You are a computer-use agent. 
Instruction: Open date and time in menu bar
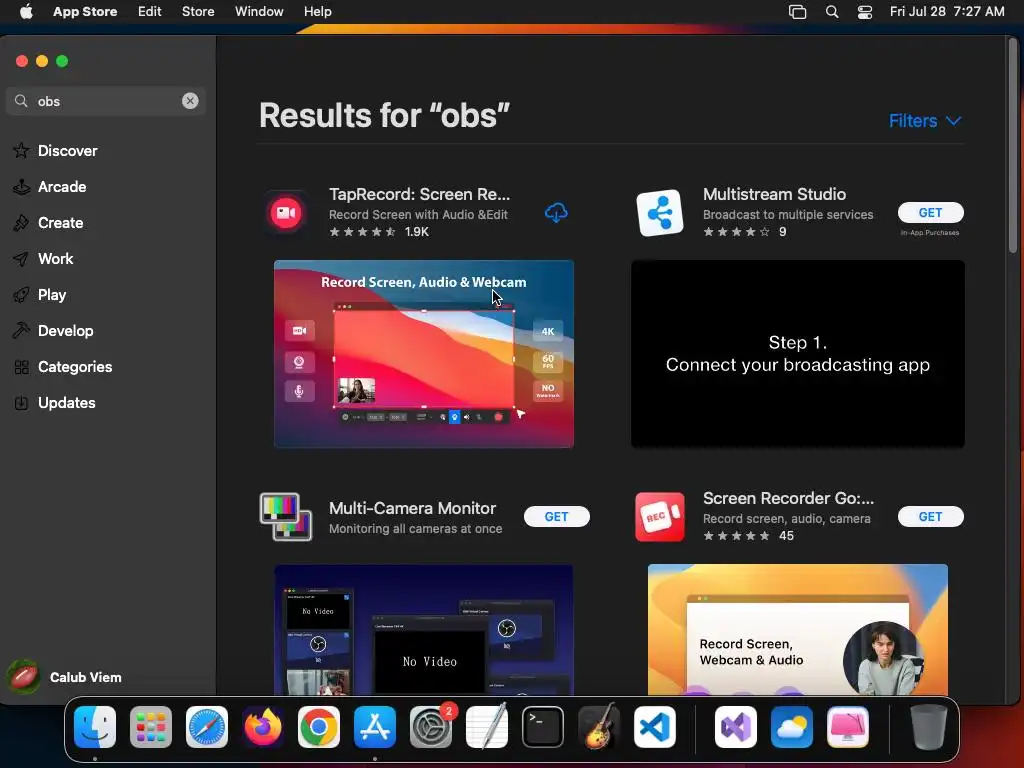[947, 11]
